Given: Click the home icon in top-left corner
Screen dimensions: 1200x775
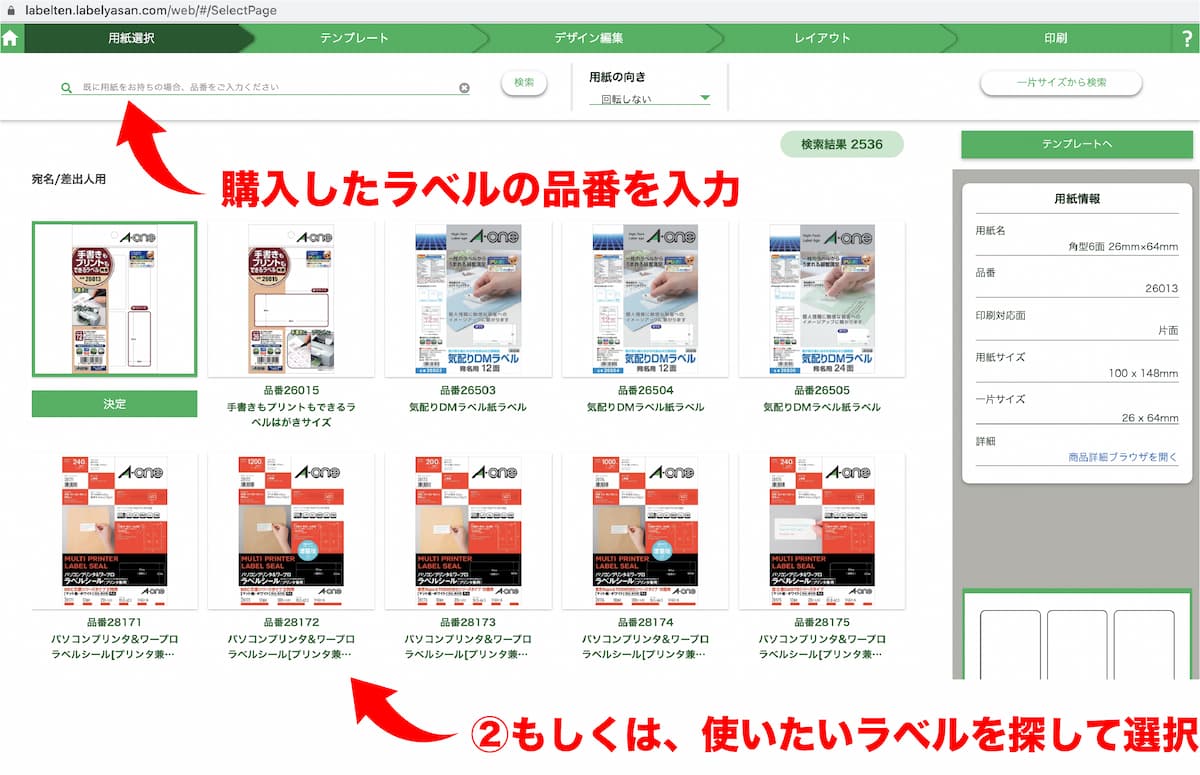Looking at the screenshot, I should pyautogui.click(x=11, y=39).
